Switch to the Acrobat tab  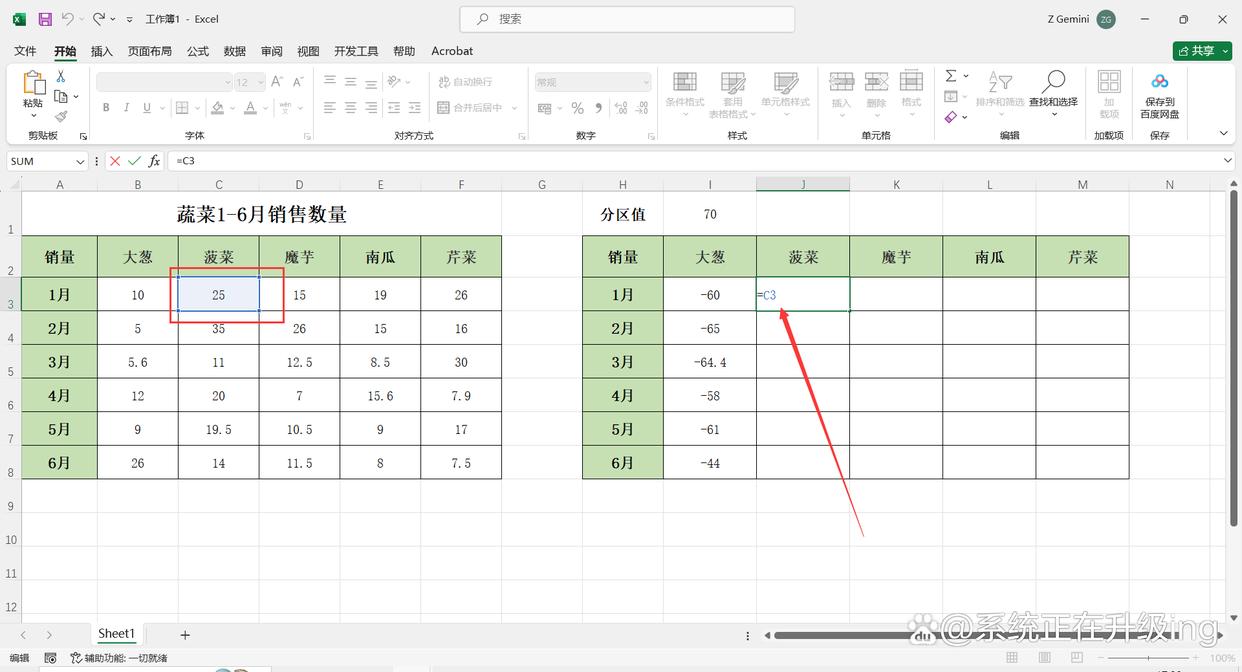coord(452,51)
